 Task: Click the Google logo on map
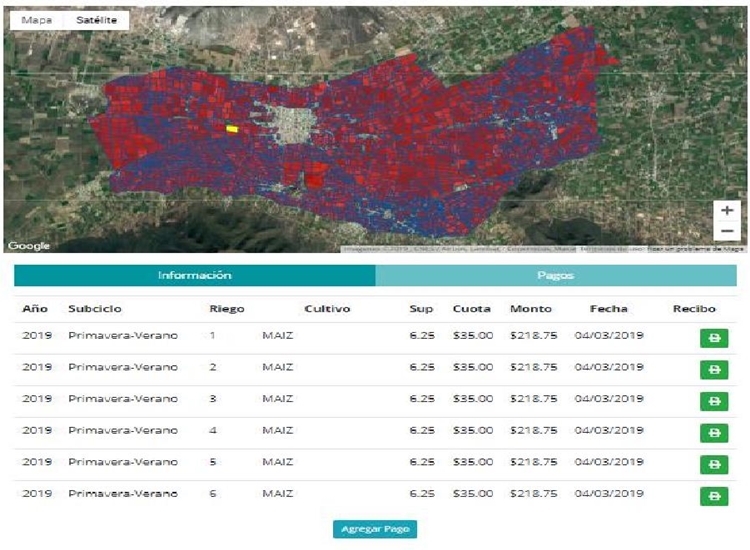tap(28, 246)
